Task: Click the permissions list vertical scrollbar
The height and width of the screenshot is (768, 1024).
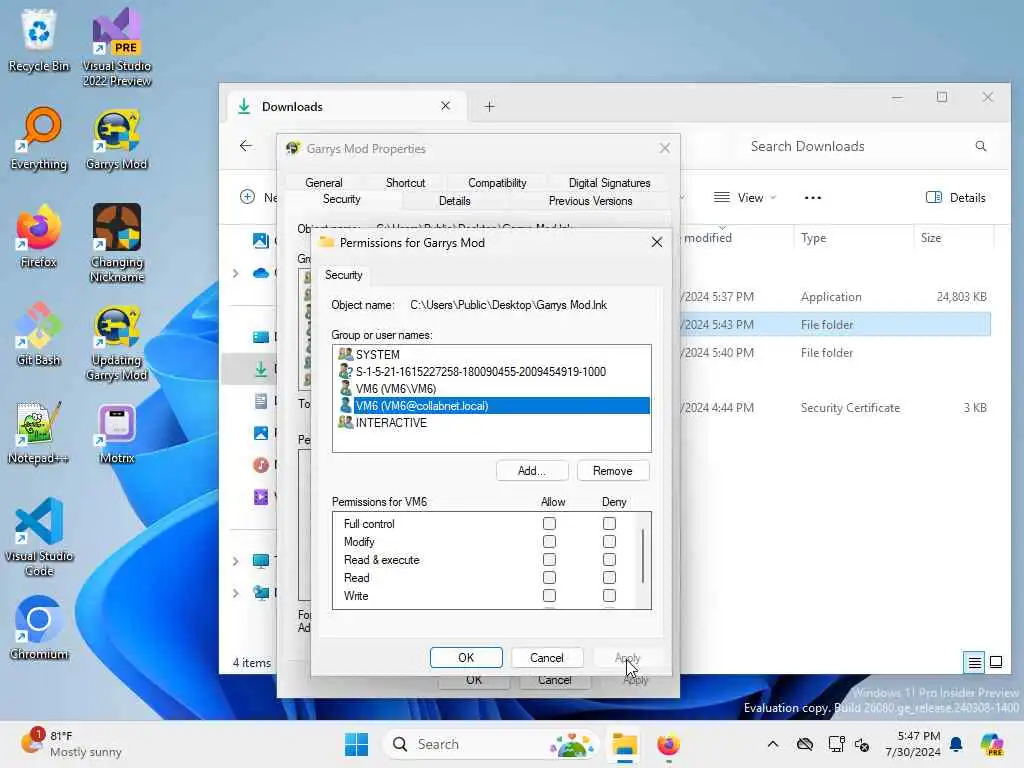Action: point(643,556)
